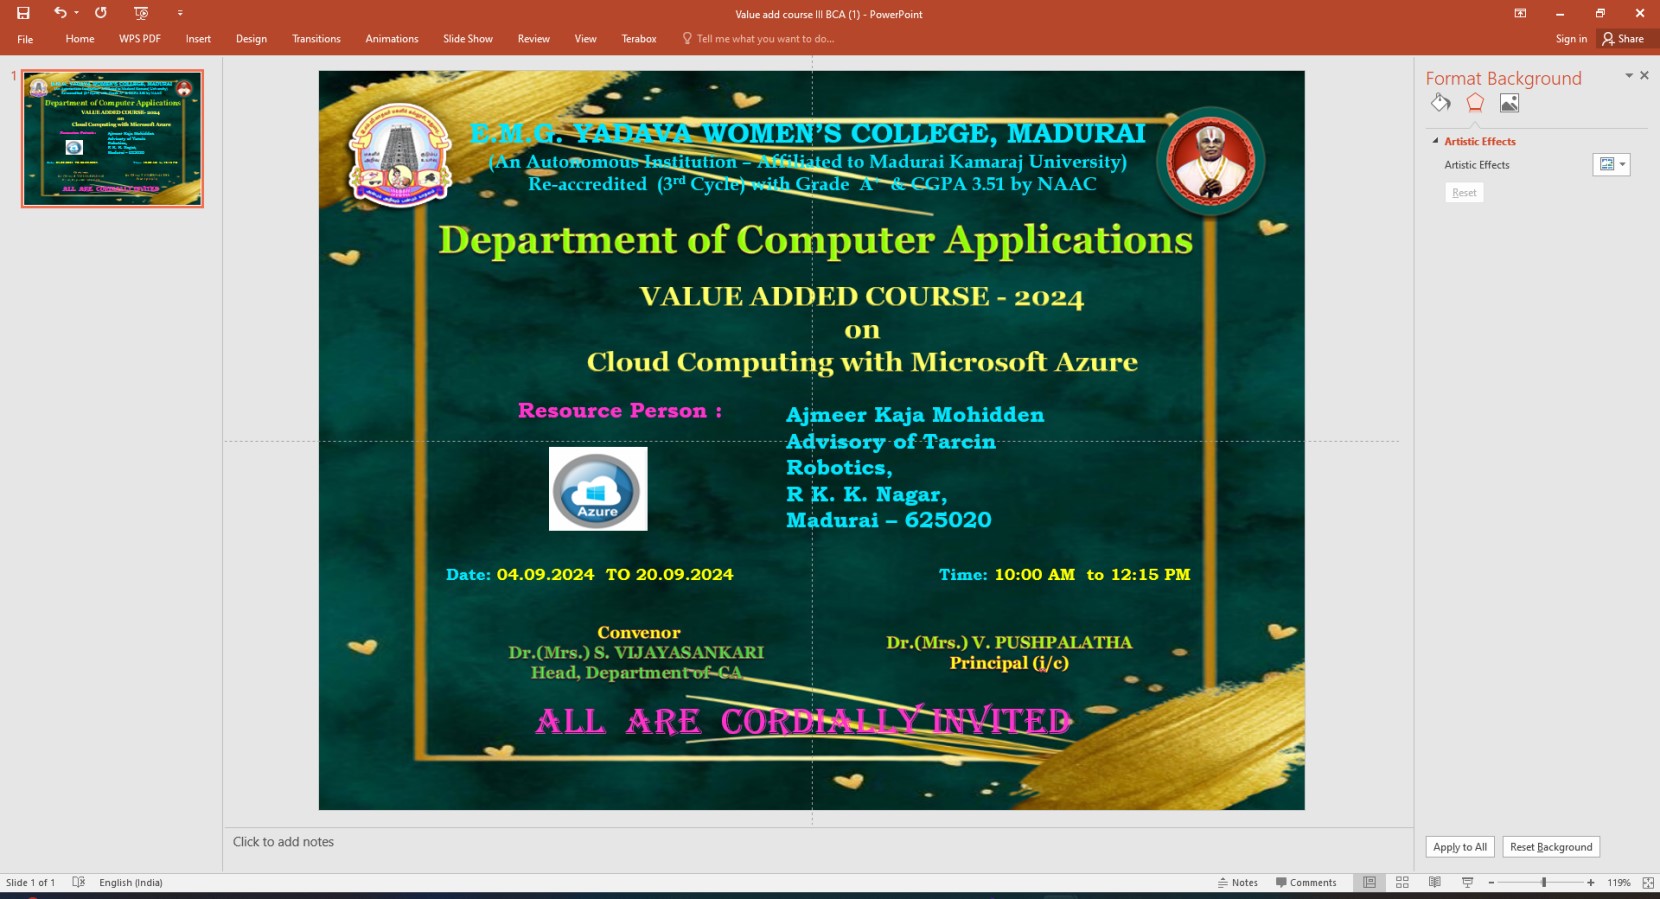This screenshot has width=1660, height=899.
Task: Click the zoom slider handle
Action: tap(1544, 883)
